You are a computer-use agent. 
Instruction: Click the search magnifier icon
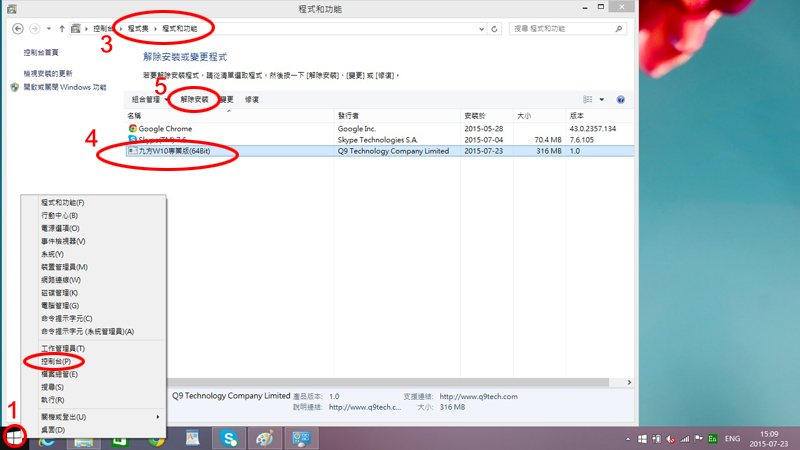click(x=619, y=29)
